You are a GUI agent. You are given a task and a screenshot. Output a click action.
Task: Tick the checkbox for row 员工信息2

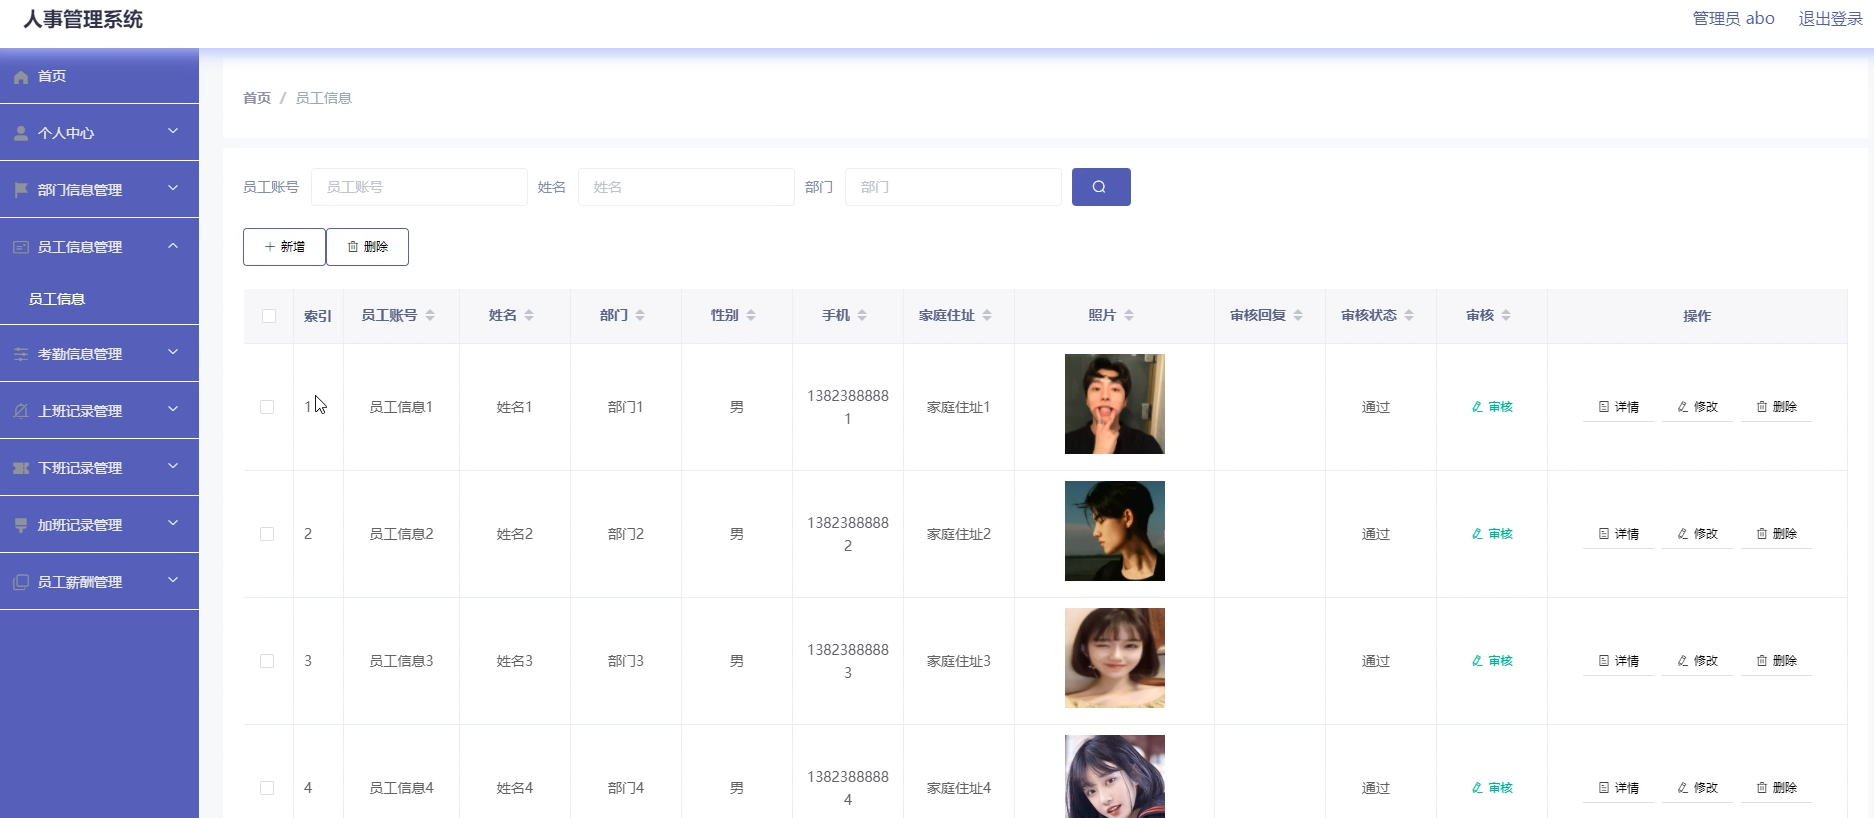click(267, 534)
